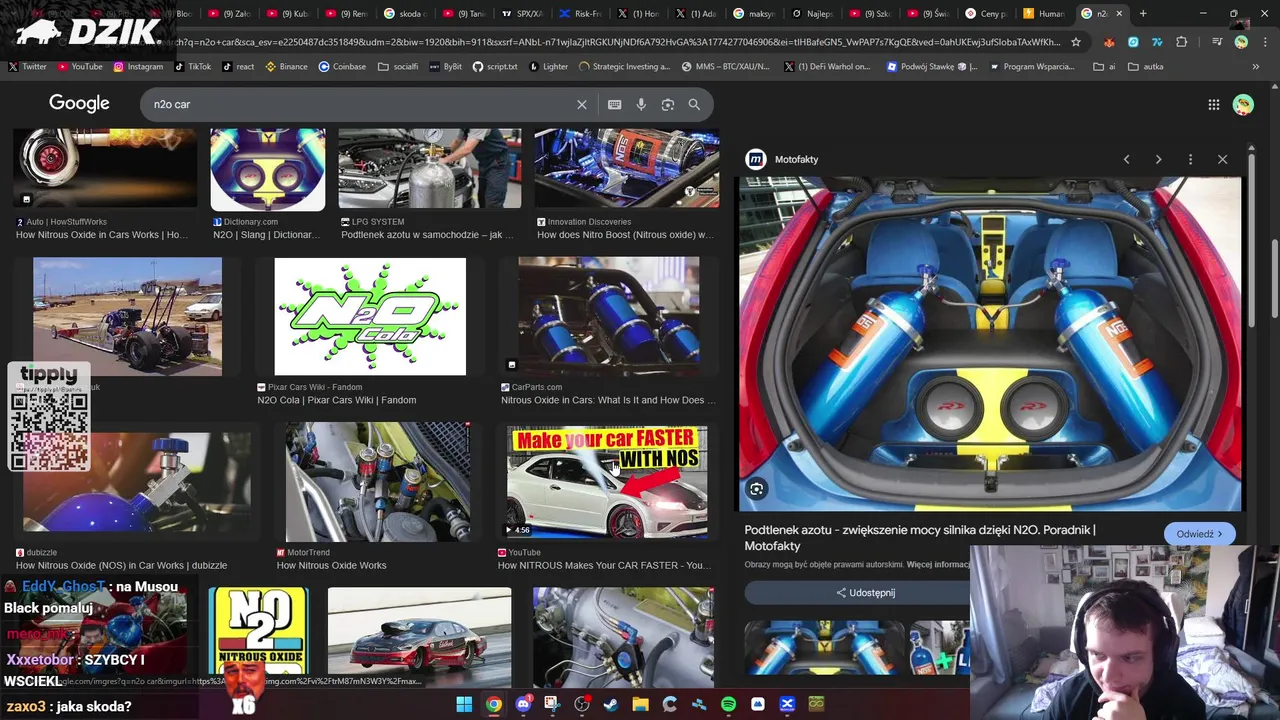The image size is (1280, 720).
Task: Open the Instagram bookmark
Action: [138, 67]
